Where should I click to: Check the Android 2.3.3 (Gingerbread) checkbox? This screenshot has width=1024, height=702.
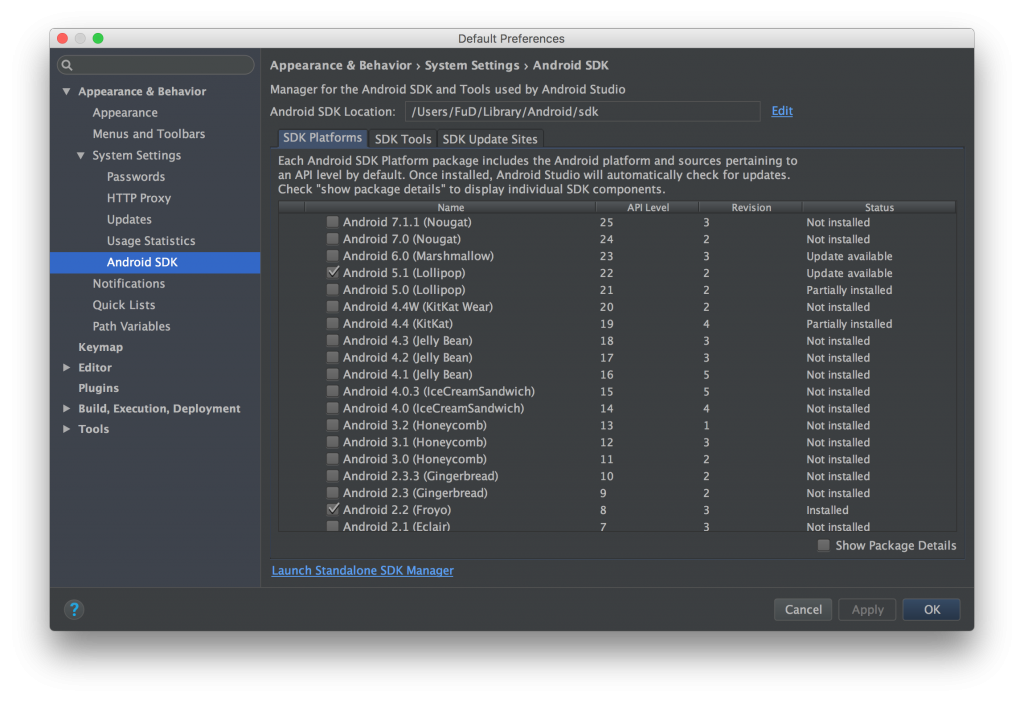[332, 476]
